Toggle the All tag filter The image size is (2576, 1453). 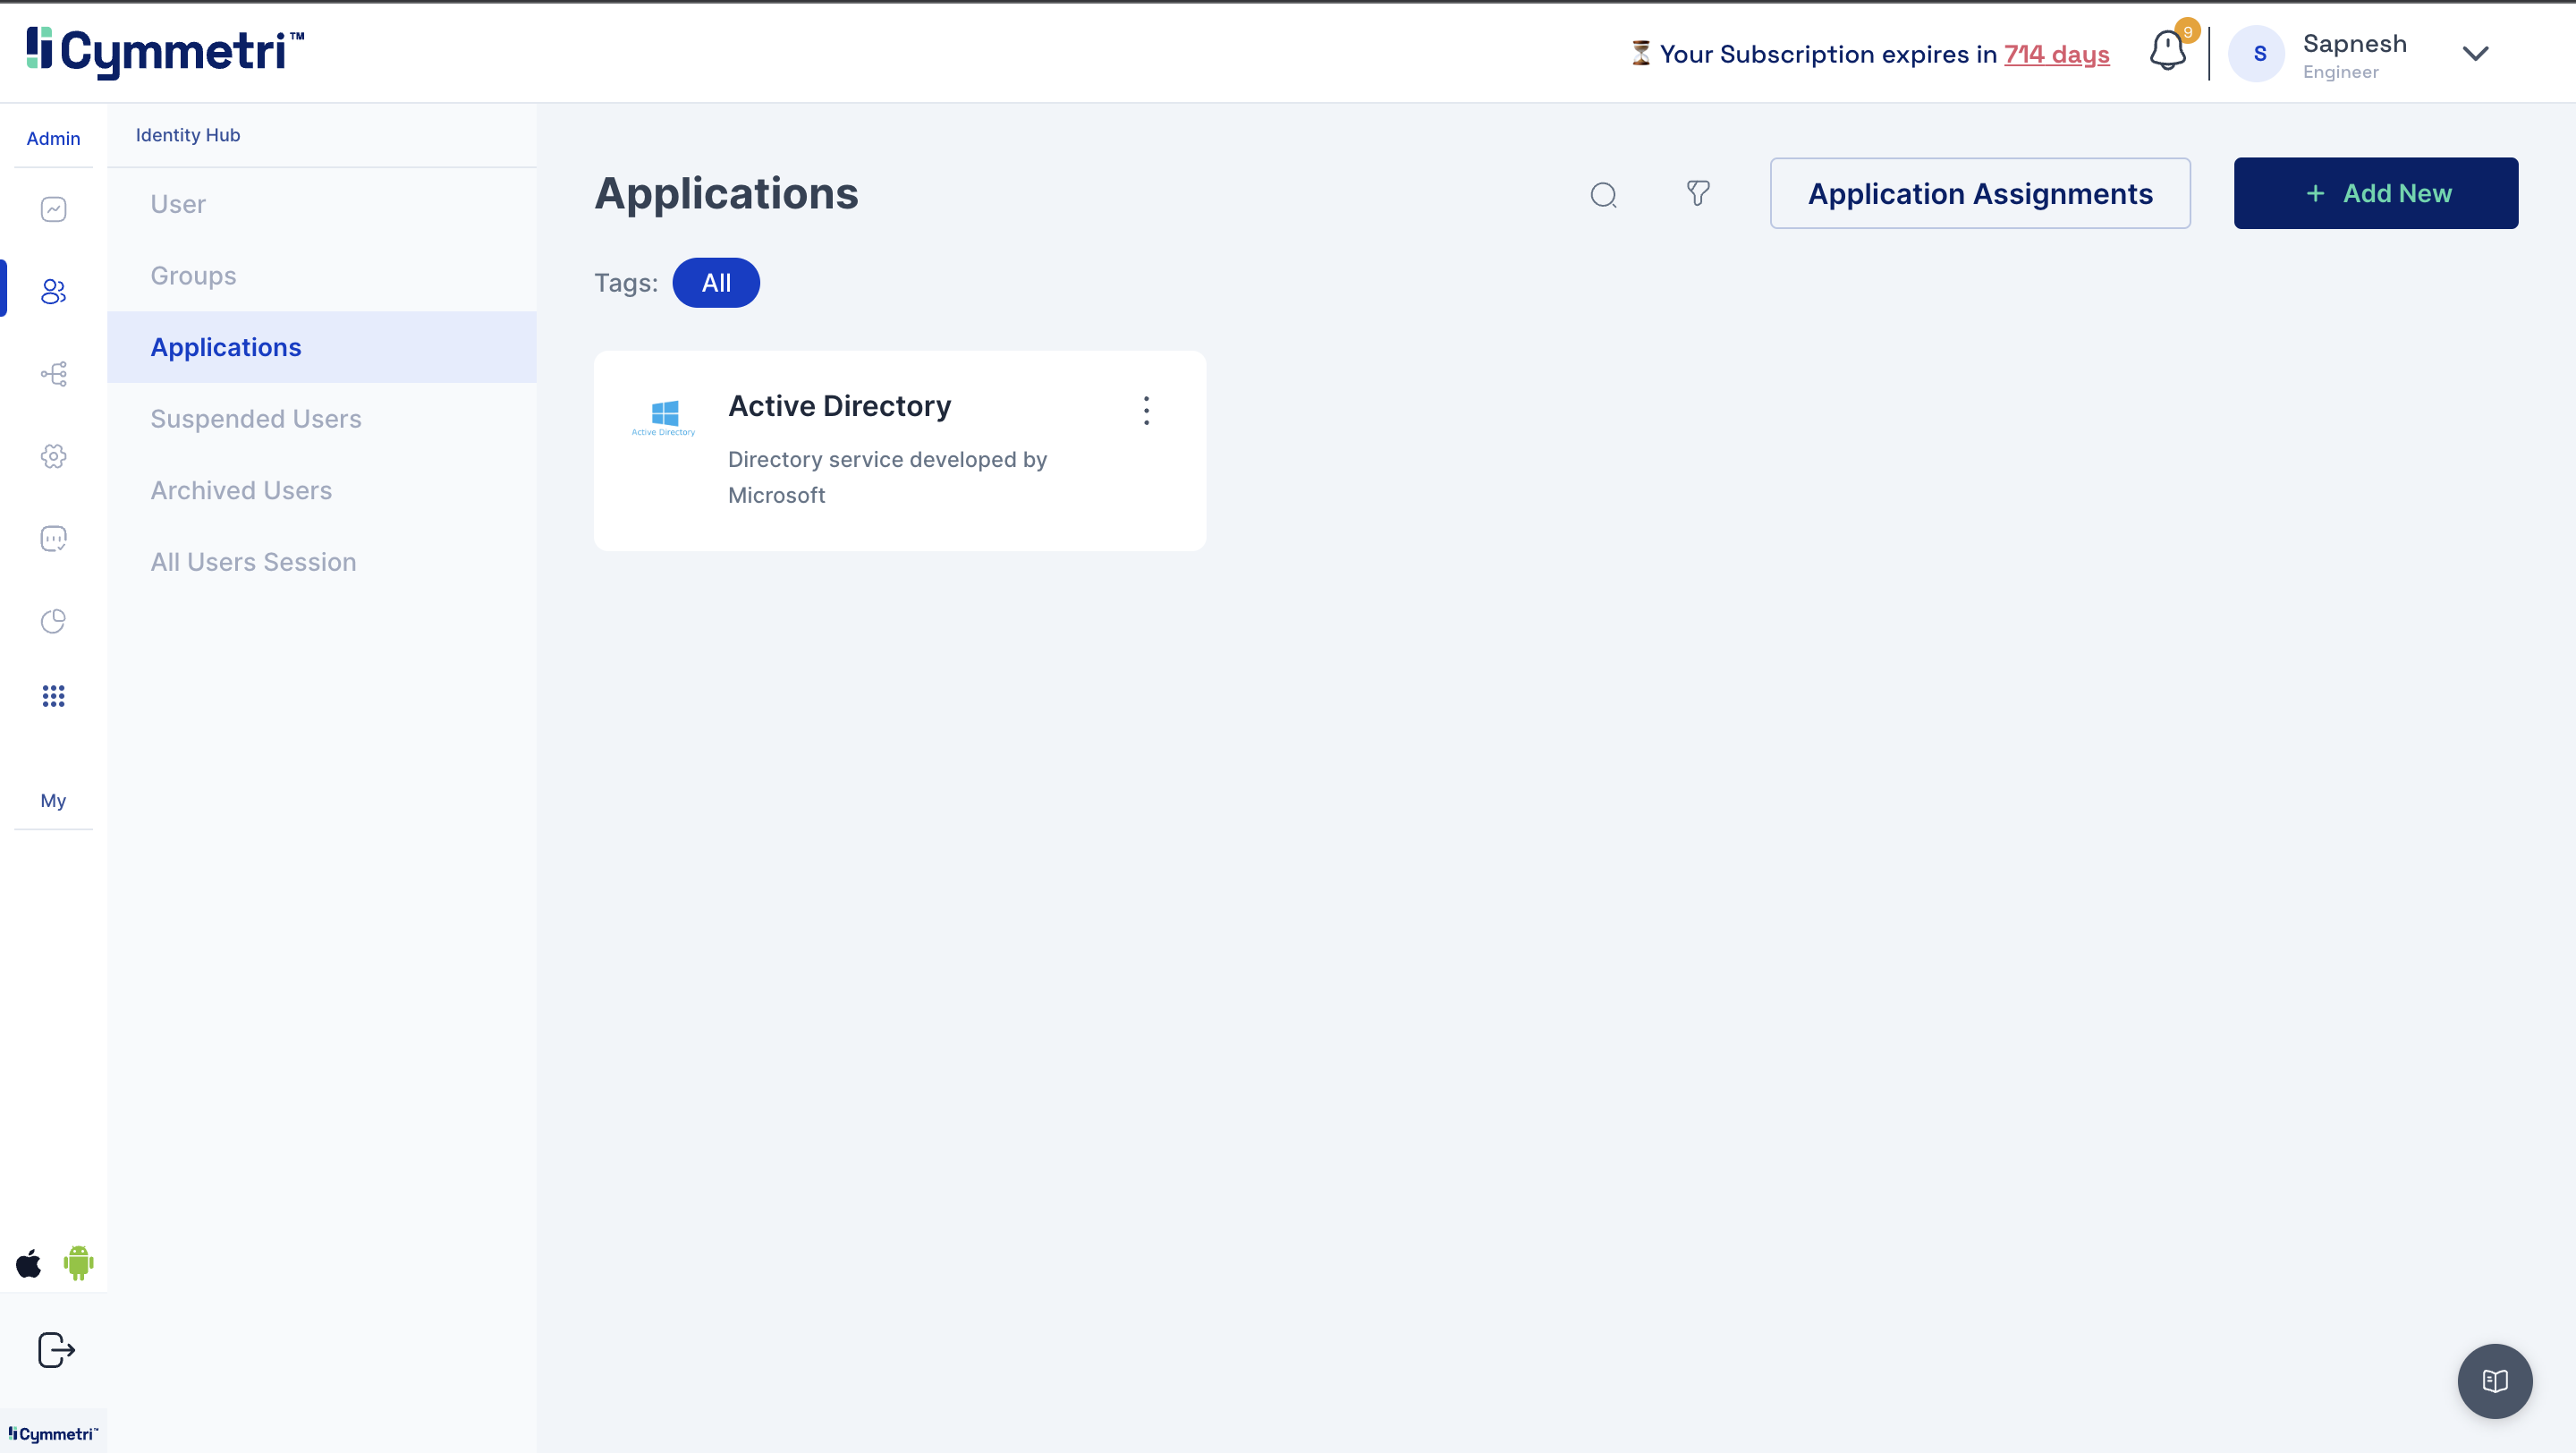pos(716,283)
